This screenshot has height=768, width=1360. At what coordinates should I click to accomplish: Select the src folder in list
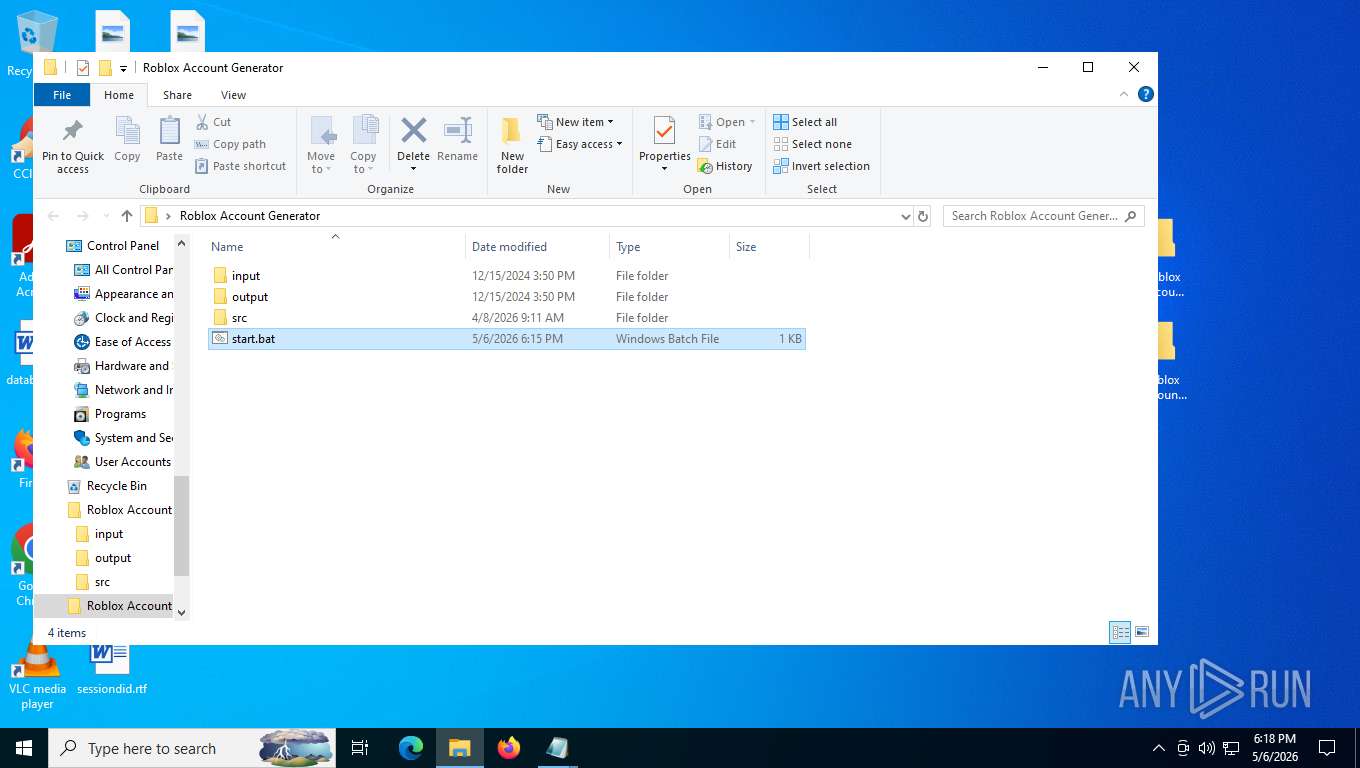tap(506, 318)
